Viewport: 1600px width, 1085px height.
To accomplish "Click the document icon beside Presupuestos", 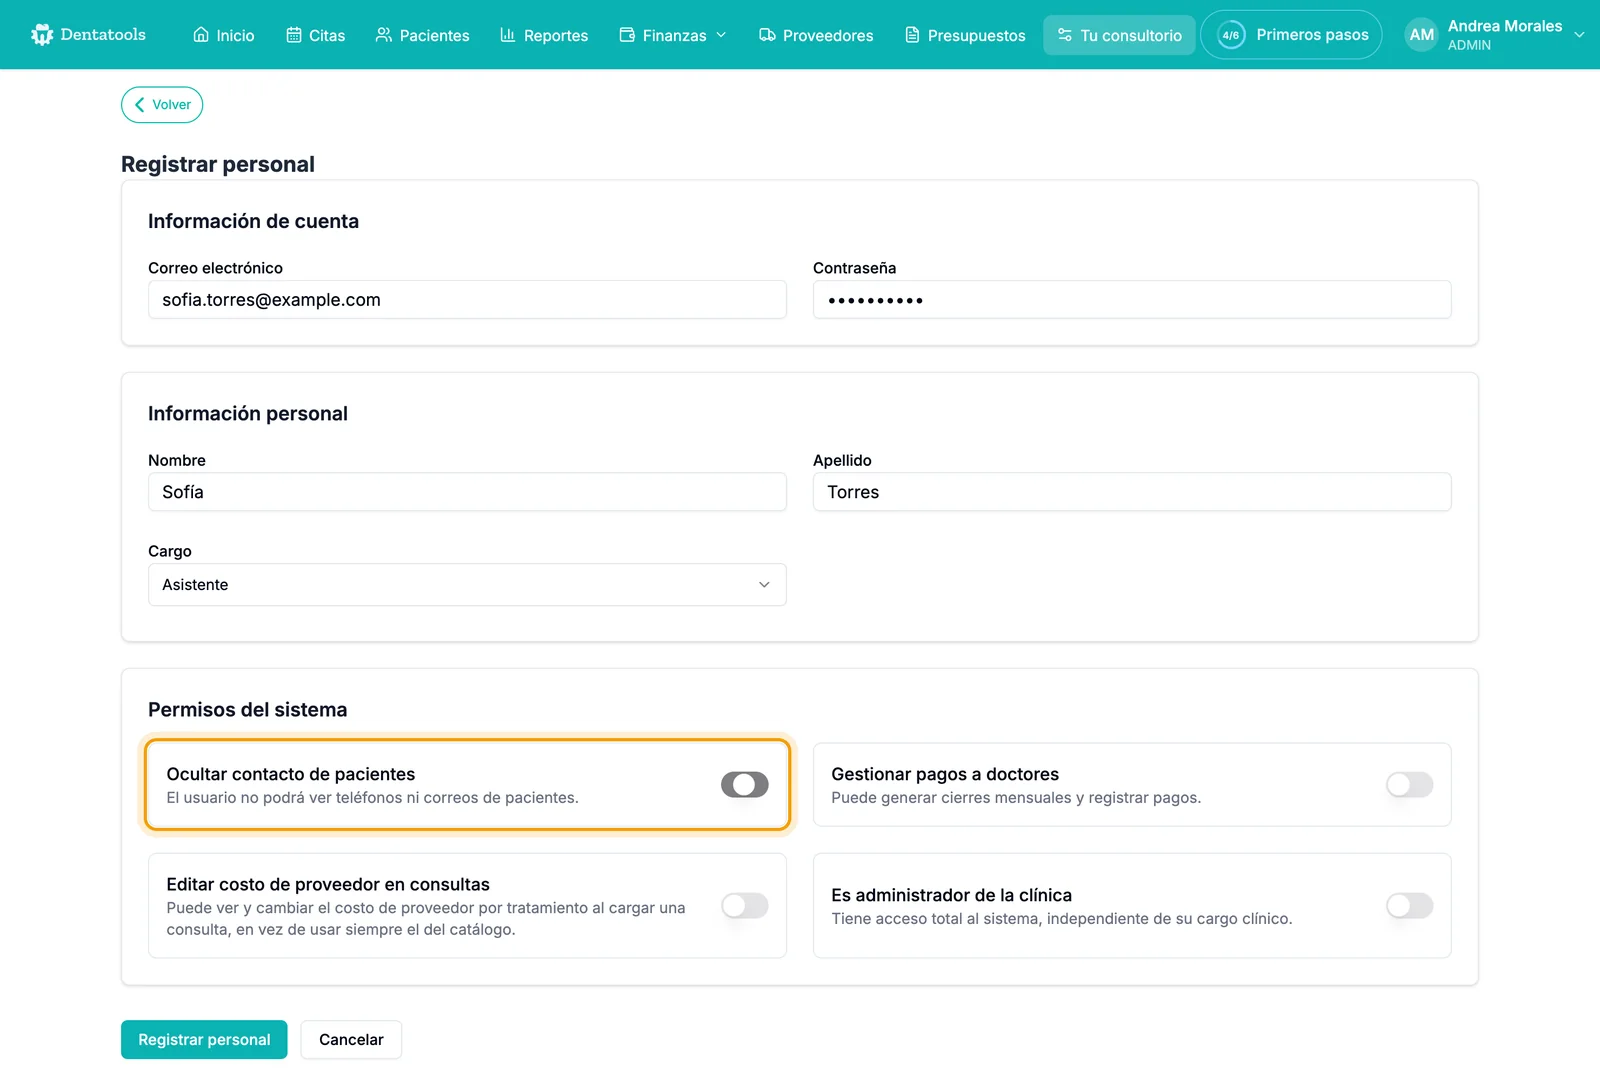I will (912, 35).
